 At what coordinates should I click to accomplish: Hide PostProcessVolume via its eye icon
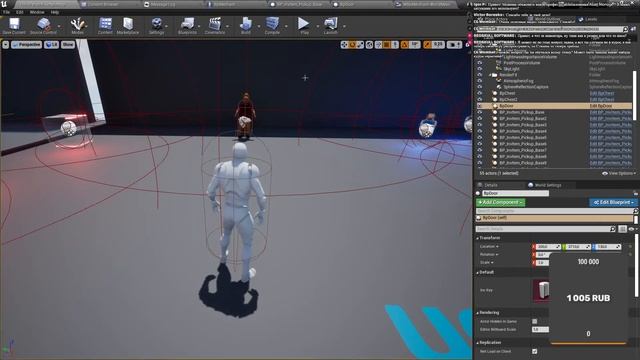tap(480, 63)
